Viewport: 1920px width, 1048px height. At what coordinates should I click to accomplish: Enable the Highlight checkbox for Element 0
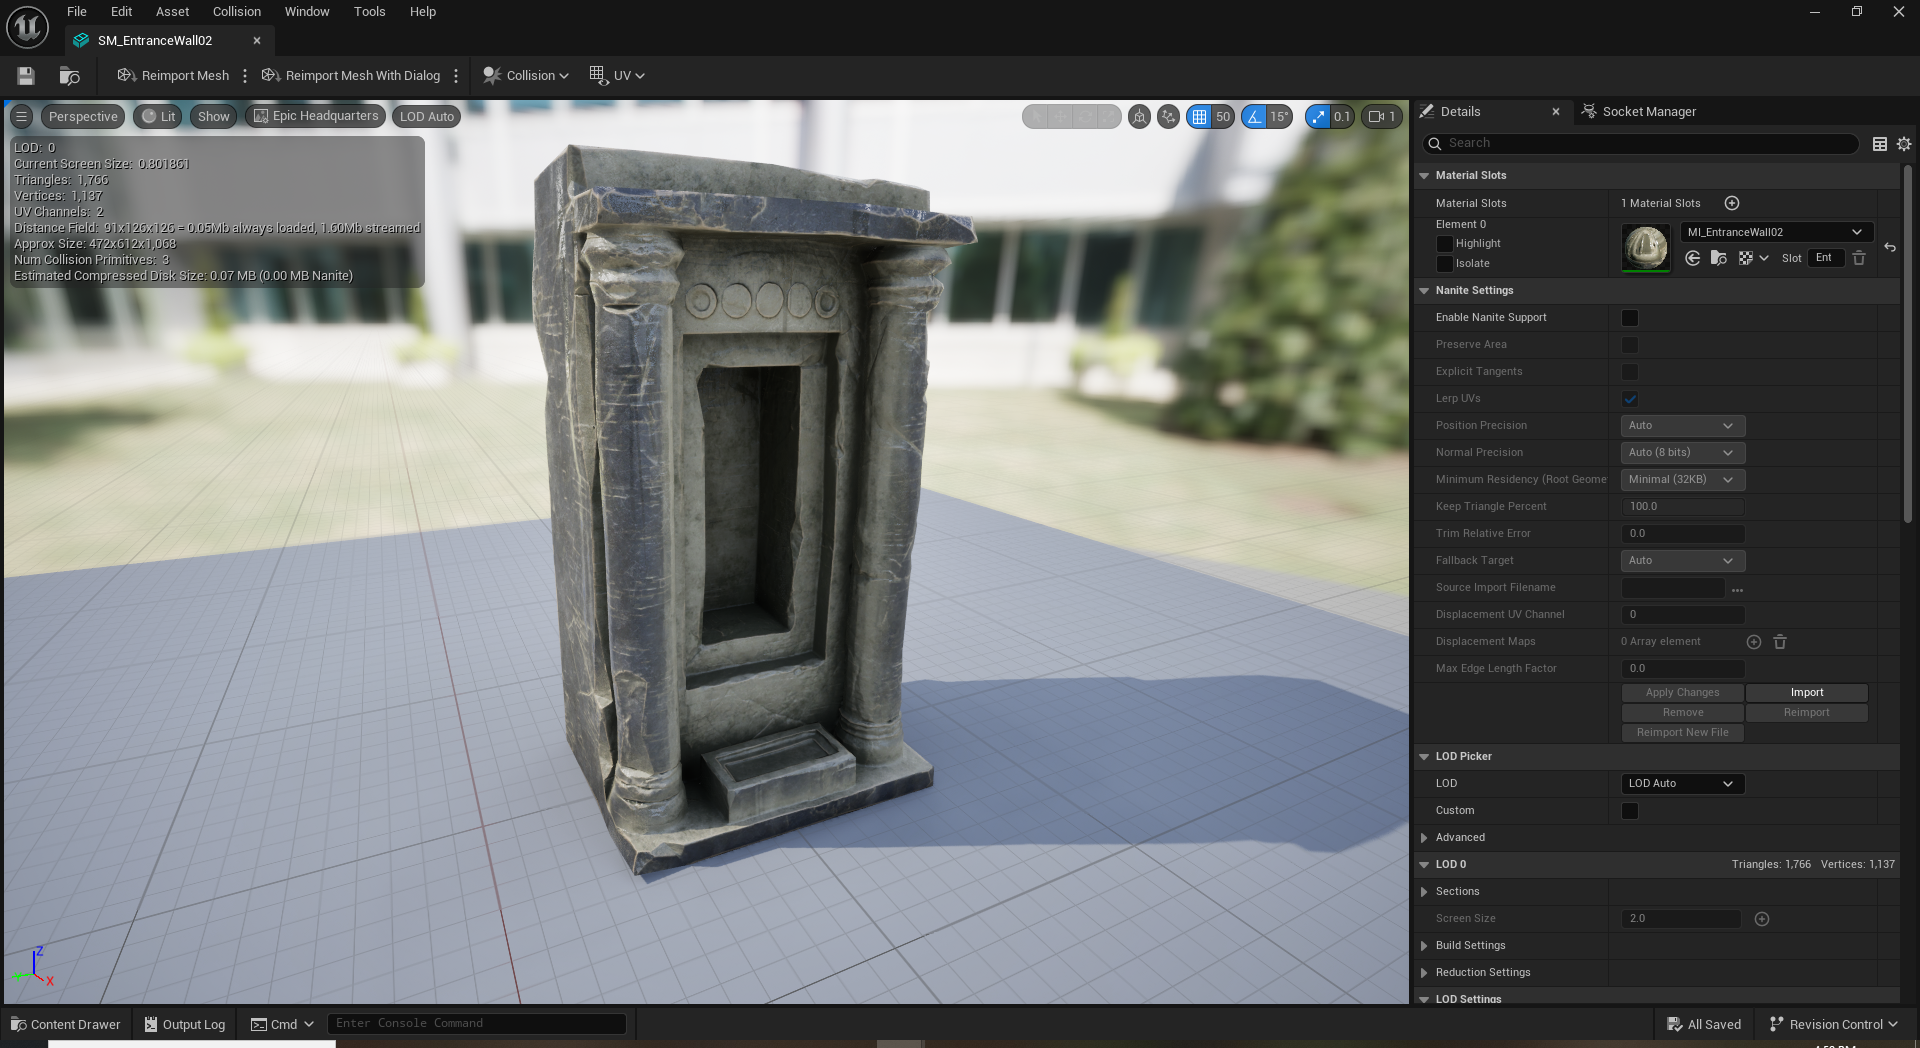1444,244
